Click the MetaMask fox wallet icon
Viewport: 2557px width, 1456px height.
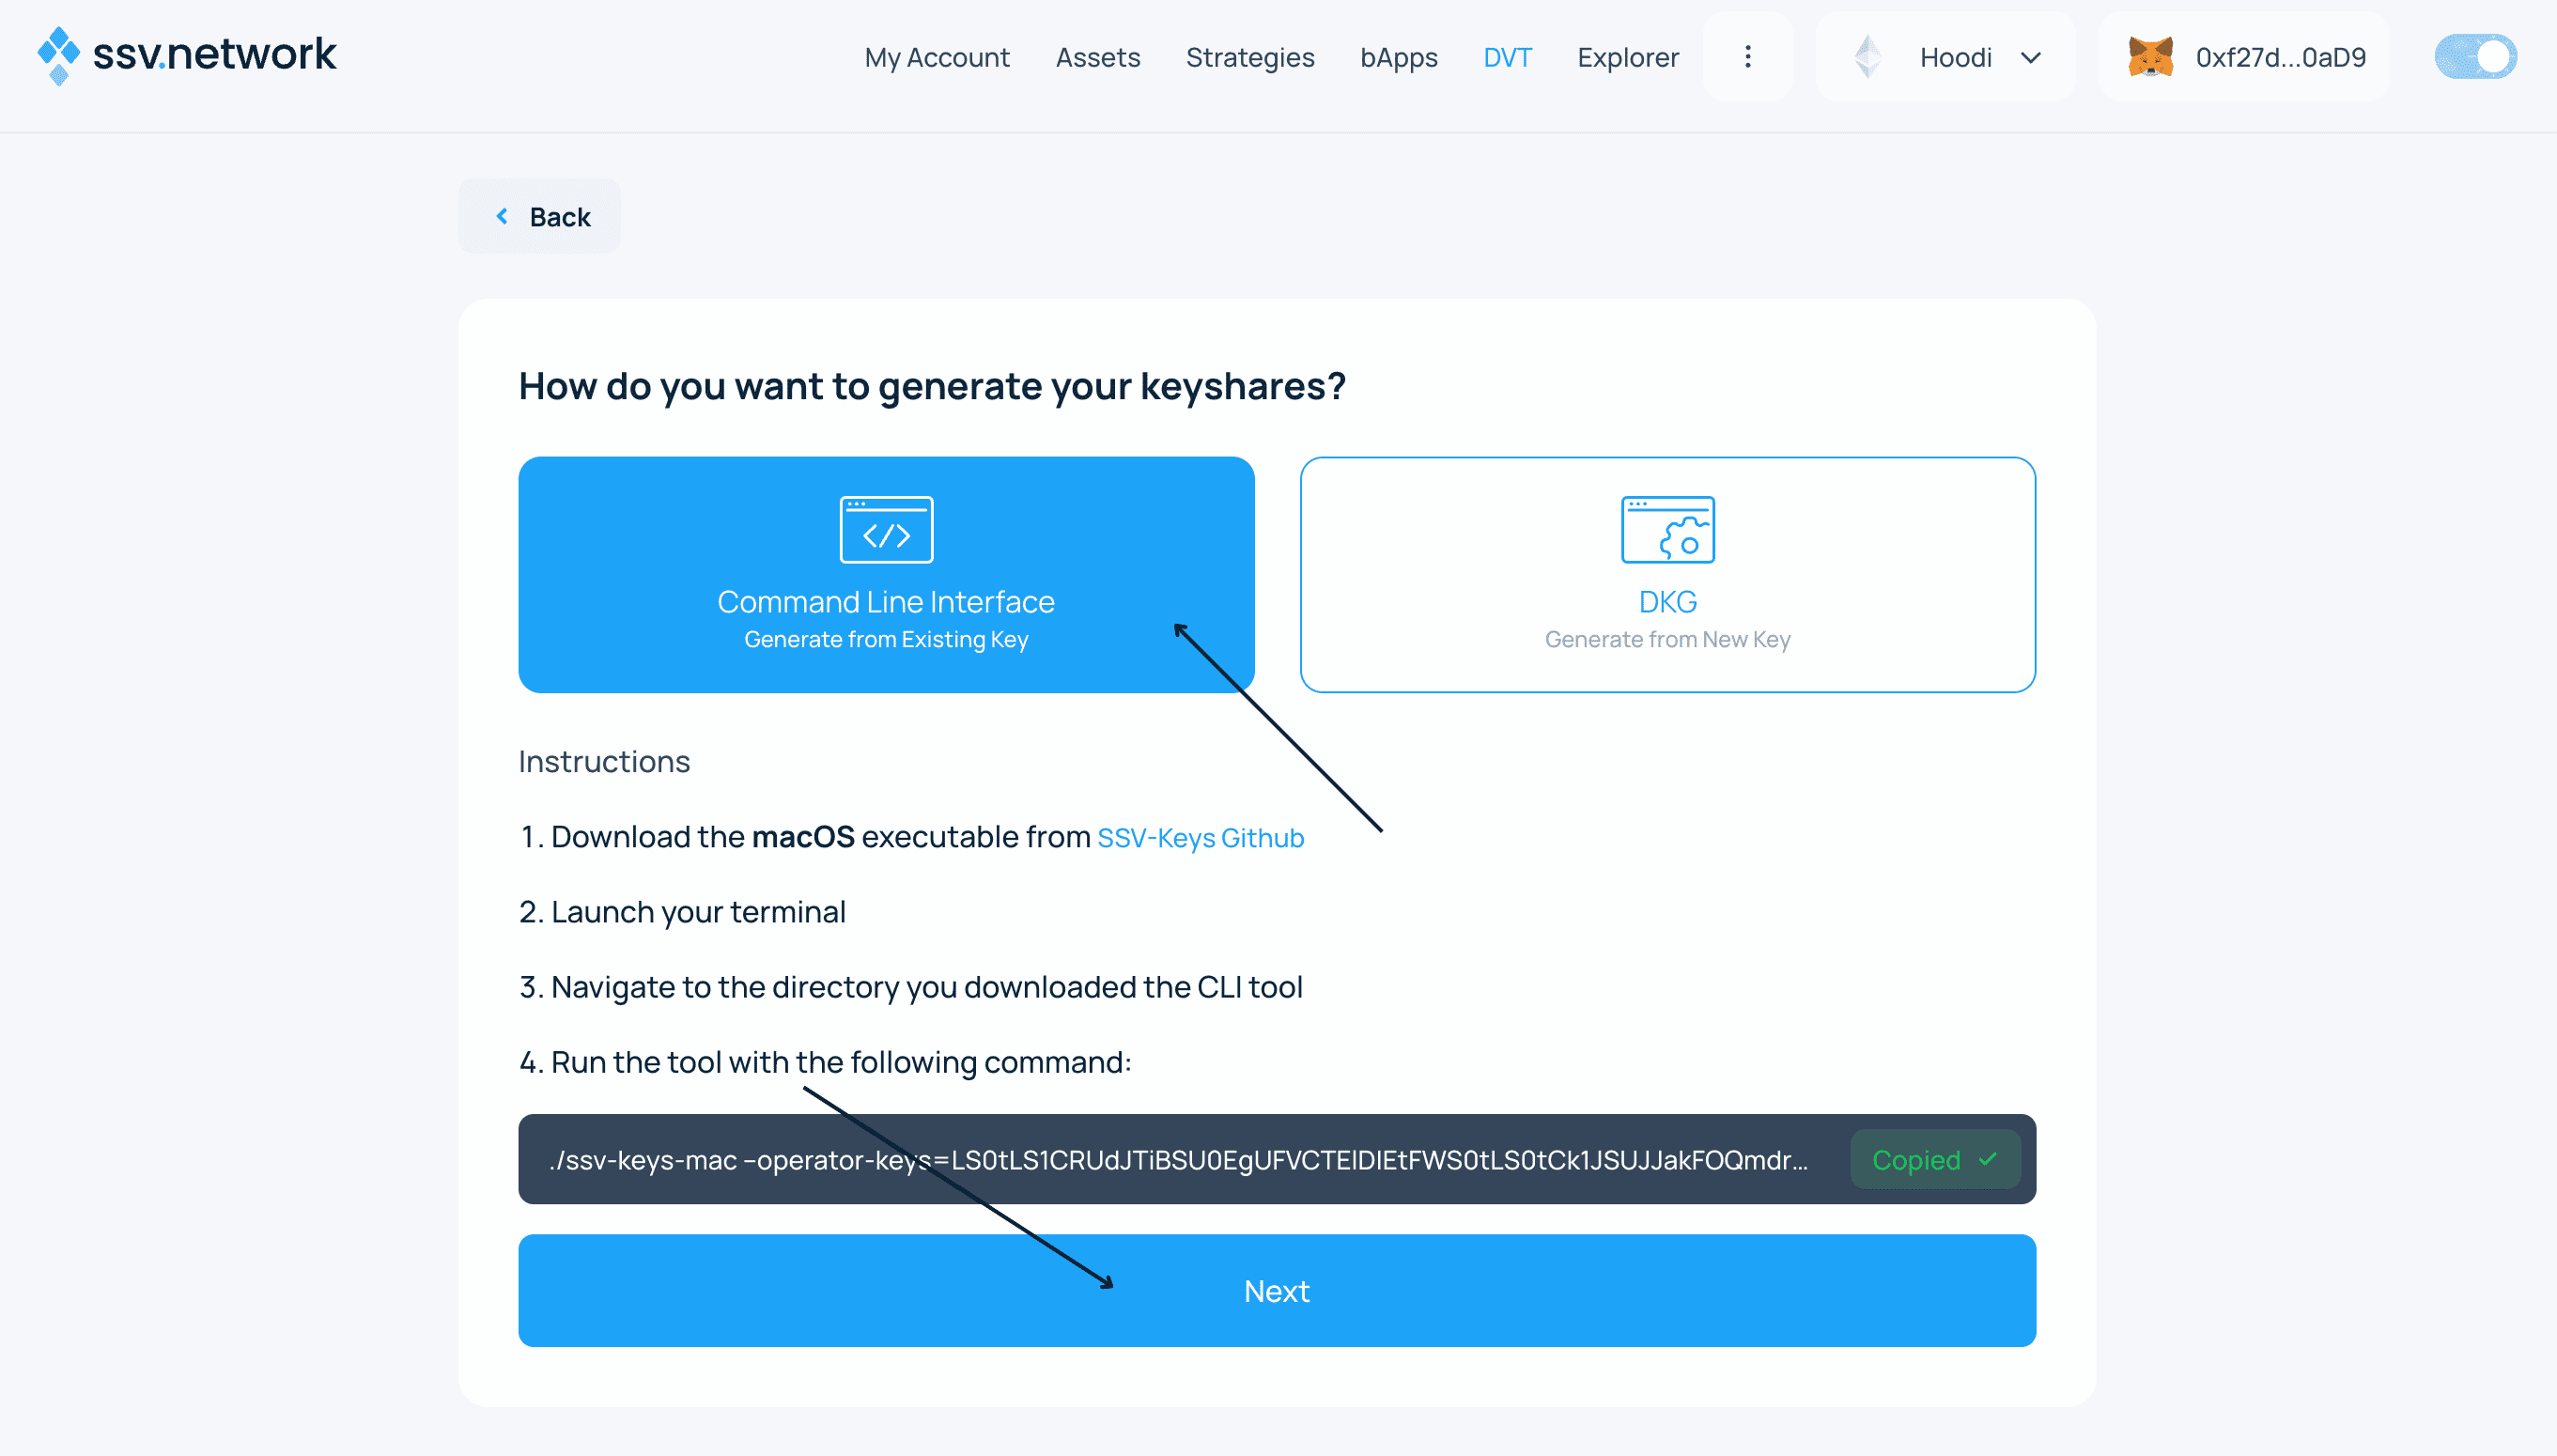2150,57
